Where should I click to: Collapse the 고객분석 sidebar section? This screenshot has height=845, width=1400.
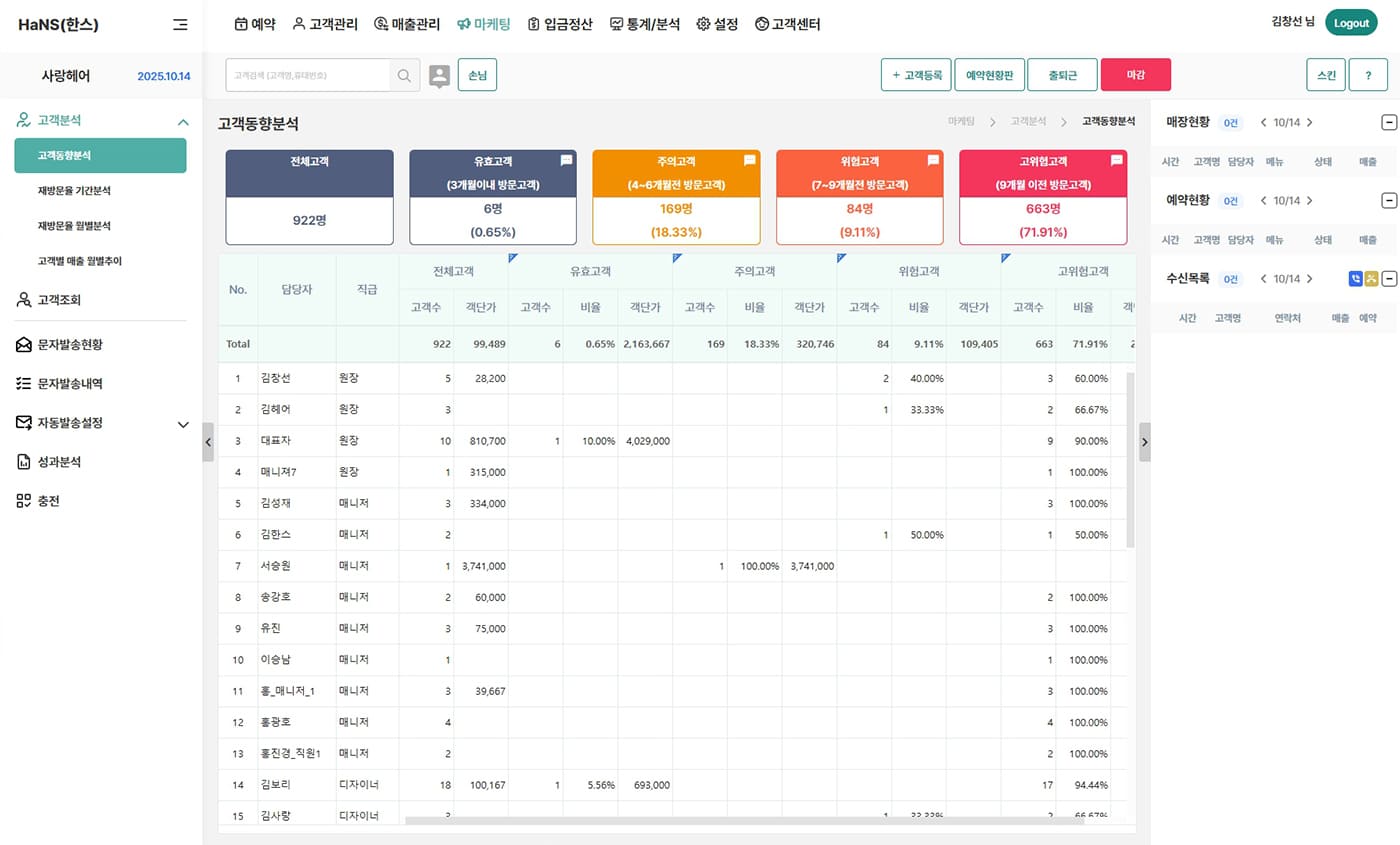coord(183,122)
